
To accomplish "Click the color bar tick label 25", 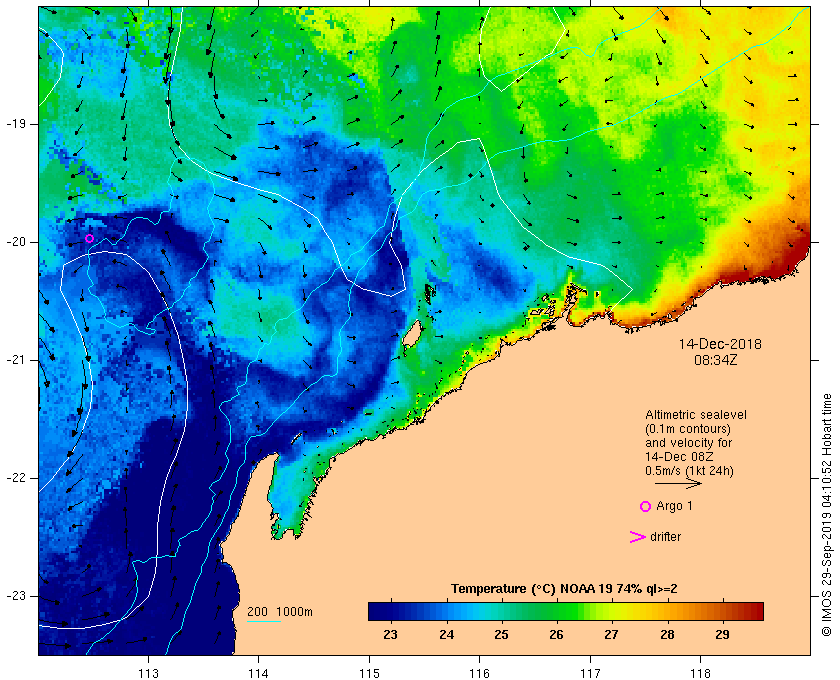I will pos(501,635).
